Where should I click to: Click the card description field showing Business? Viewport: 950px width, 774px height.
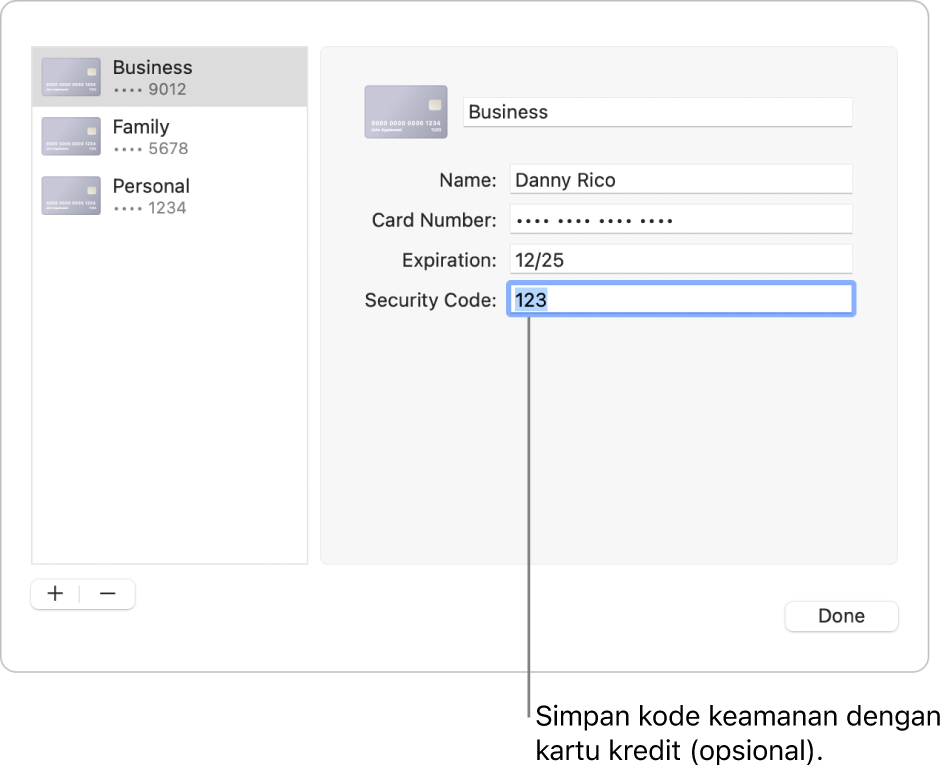click(657, 112)
